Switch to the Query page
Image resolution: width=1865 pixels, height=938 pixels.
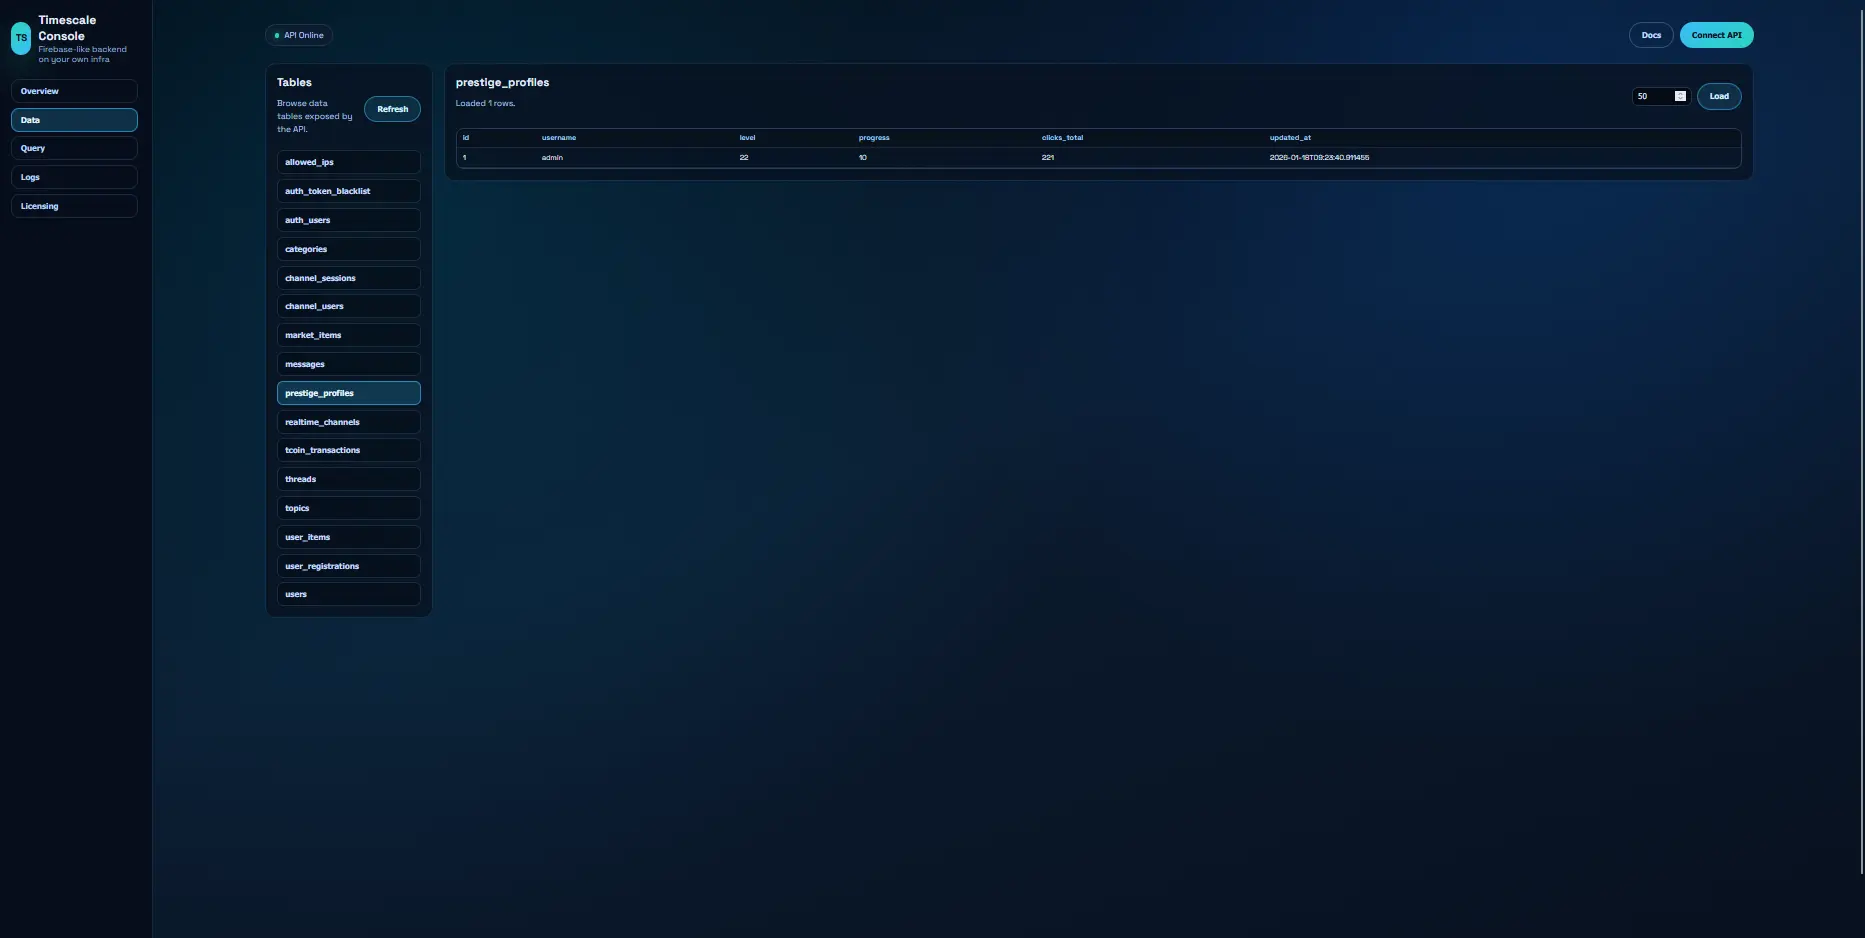click(74, 148)
